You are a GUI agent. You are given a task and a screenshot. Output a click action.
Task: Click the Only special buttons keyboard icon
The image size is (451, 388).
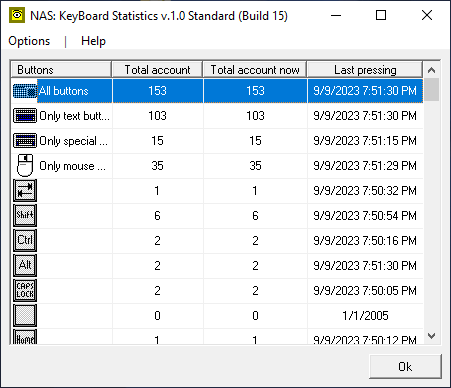[25, 141]
